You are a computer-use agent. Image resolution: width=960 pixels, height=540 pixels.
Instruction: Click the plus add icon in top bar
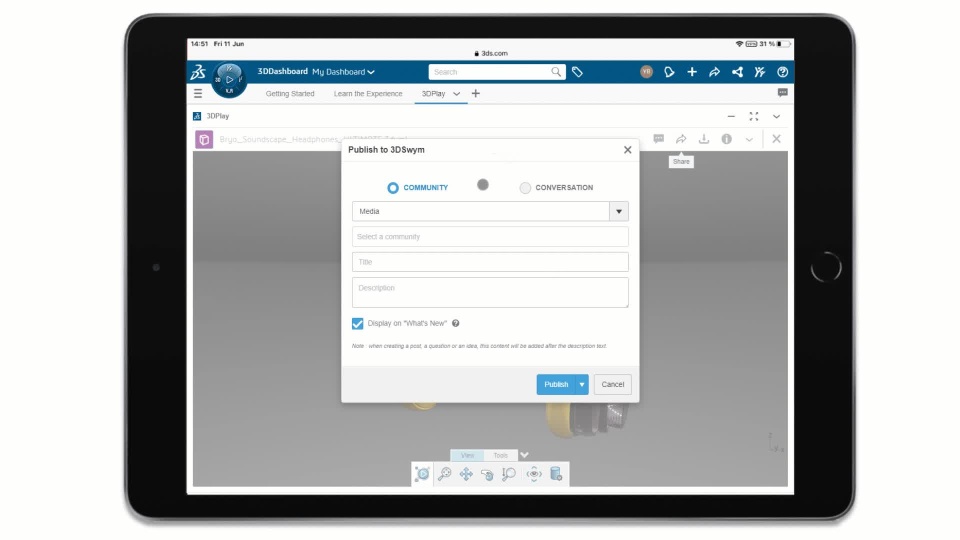(x=692, y=72)
